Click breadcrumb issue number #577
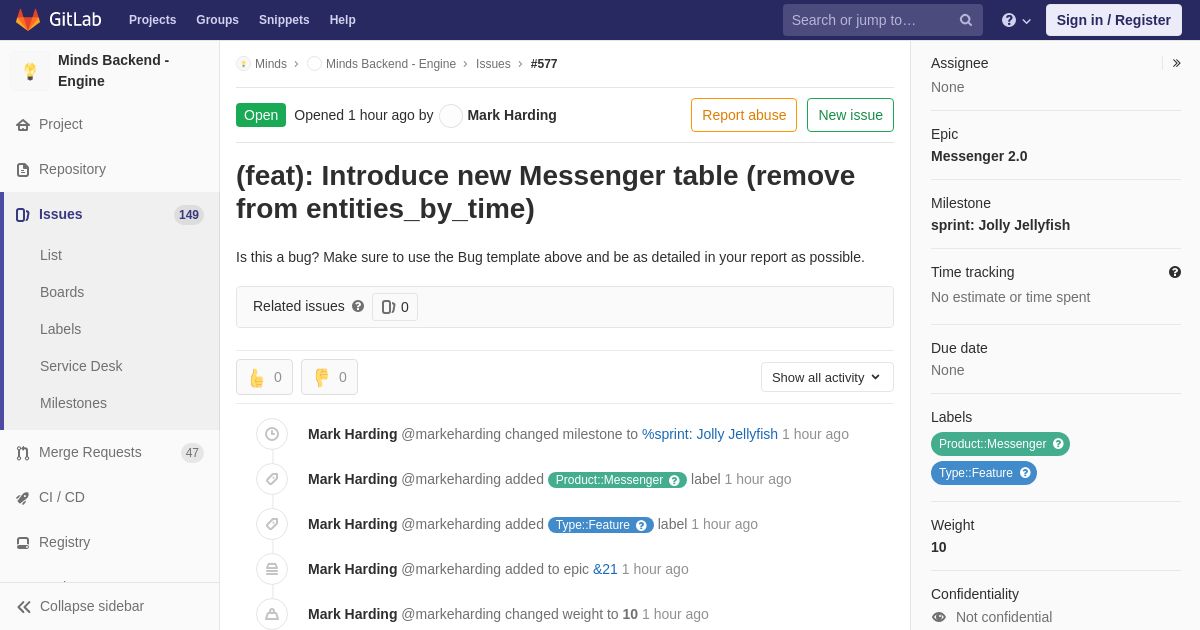Screen dimensions: 1200x630 pos(544,64)
